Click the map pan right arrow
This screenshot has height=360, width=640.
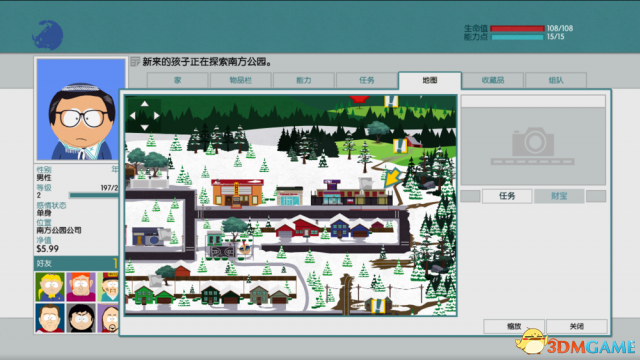click(156, 116)
